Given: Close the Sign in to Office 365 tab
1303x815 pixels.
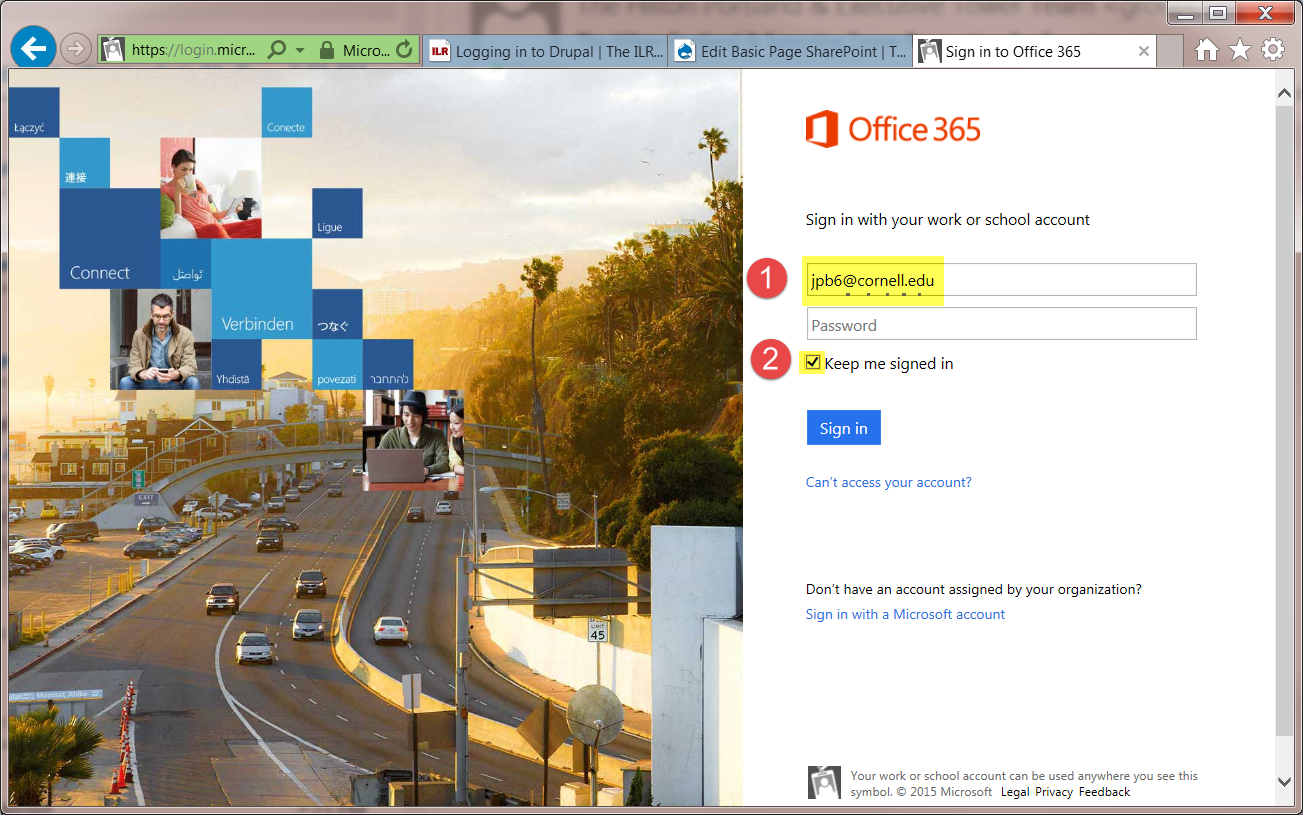Looking at the screenshot, I should coord(1144,52).
